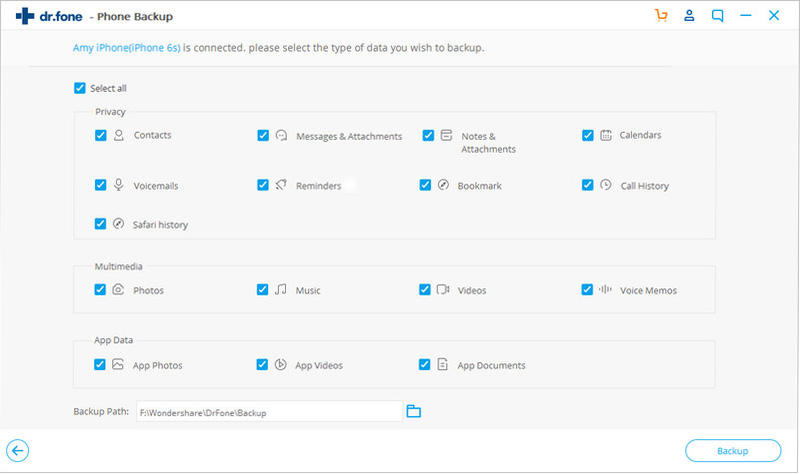Click the Amy iPhone(iPhone 6s) device link
800x474 pixels.
[127, 47]
